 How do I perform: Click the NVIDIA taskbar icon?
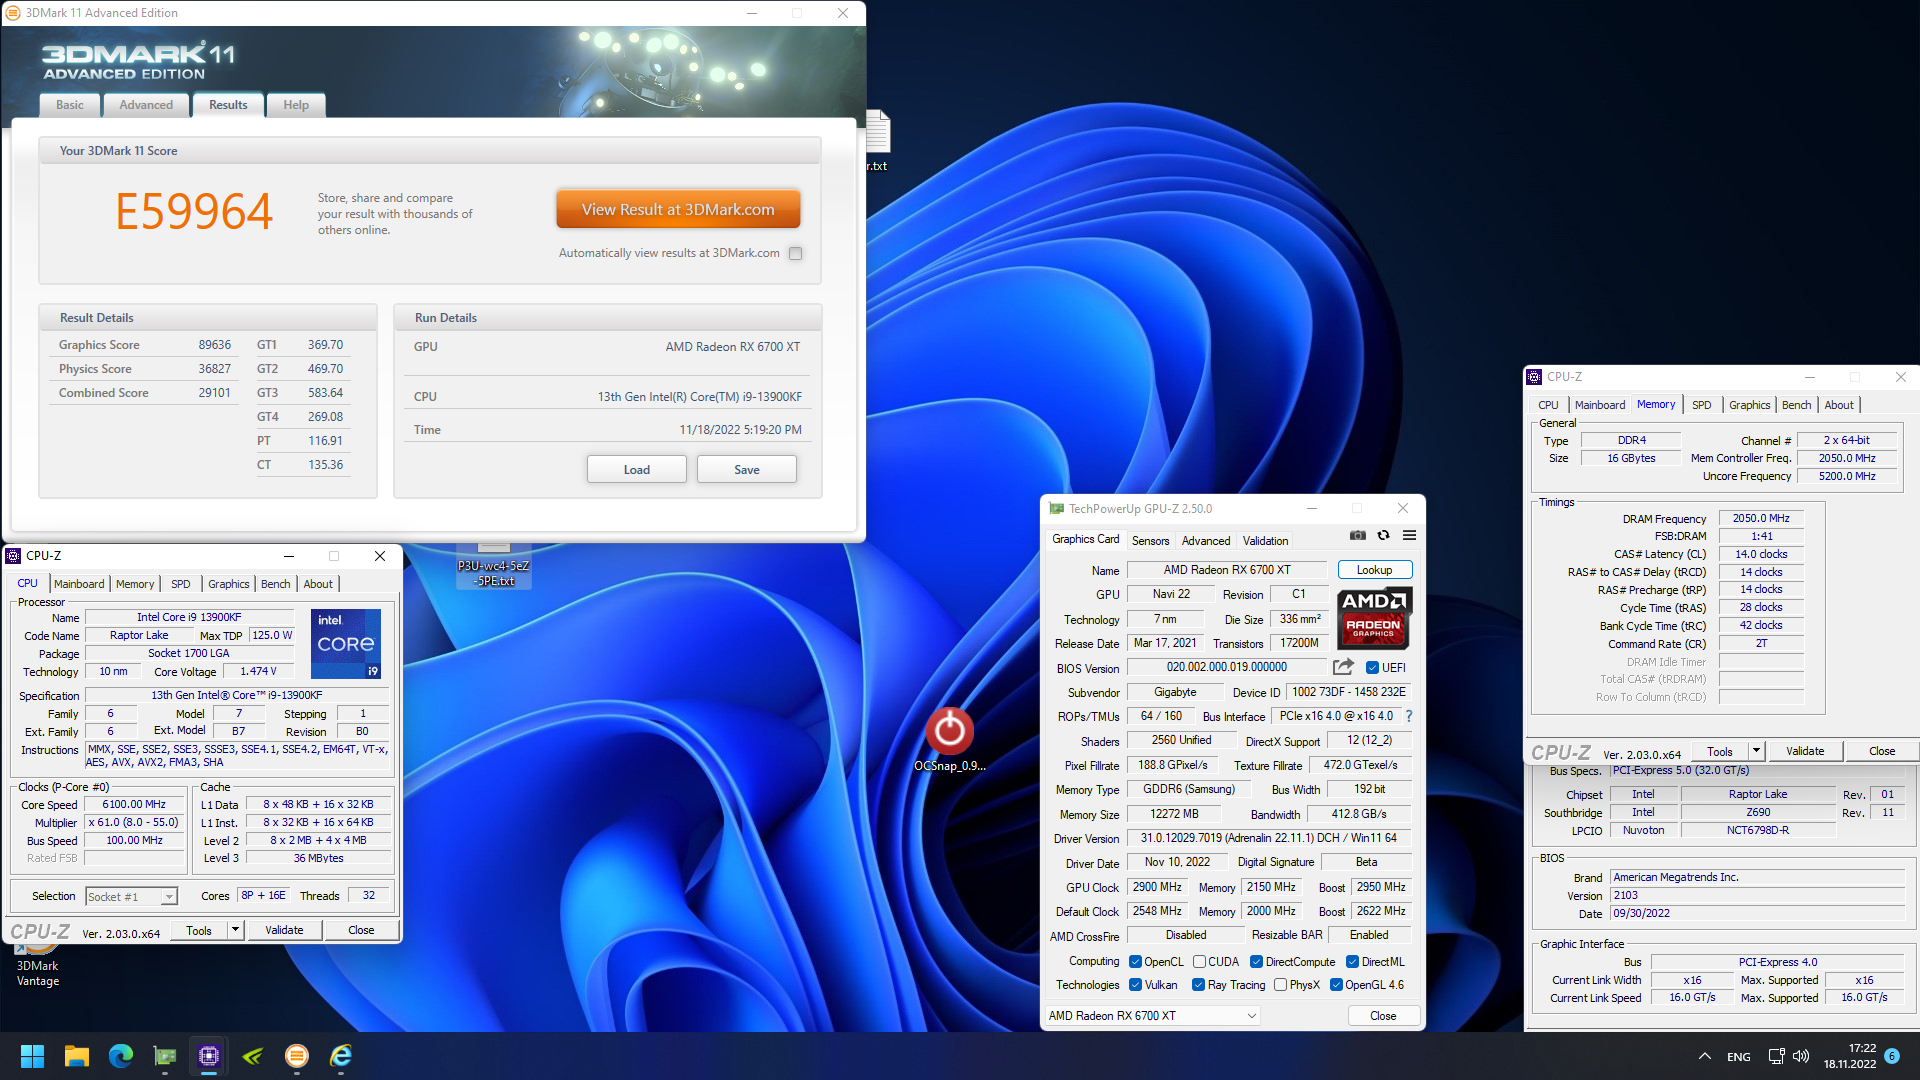[x=253, y=1056]
